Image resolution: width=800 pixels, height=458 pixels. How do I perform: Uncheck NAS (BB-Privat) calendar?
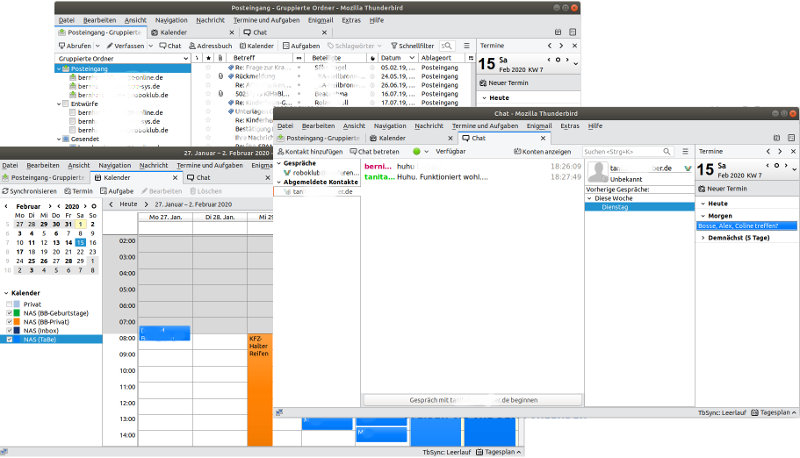pos(9,321)
